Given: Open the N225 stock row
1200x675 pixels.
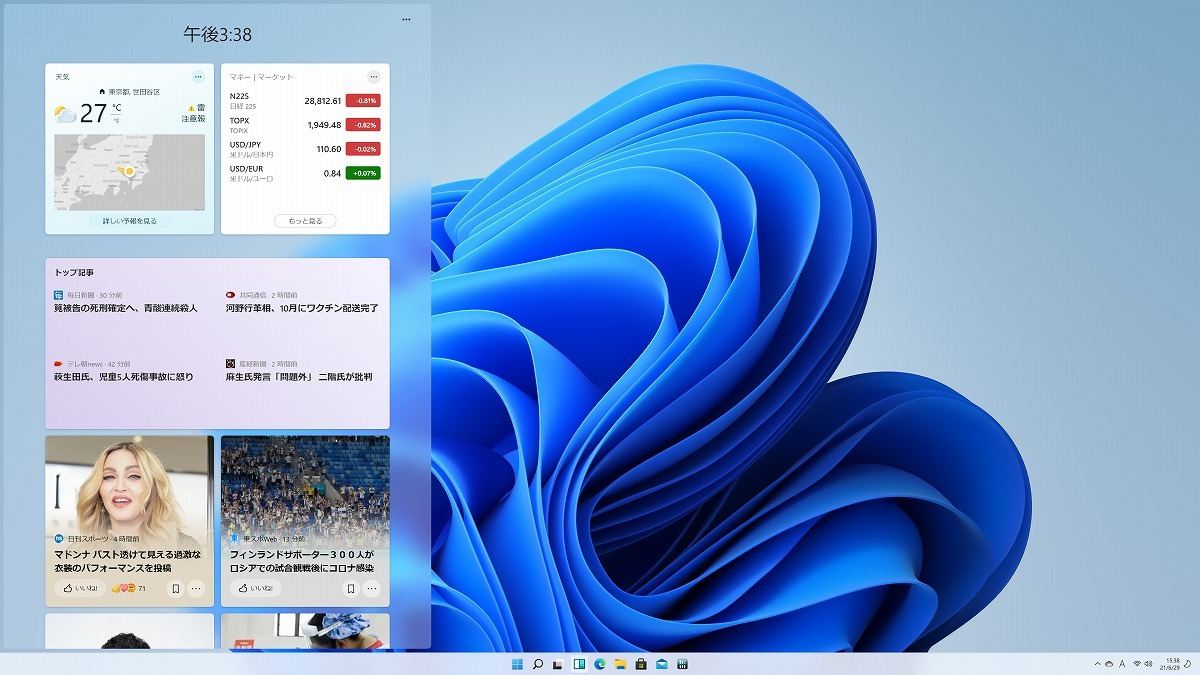Looking at the screenshot, I should pos(305,101).
